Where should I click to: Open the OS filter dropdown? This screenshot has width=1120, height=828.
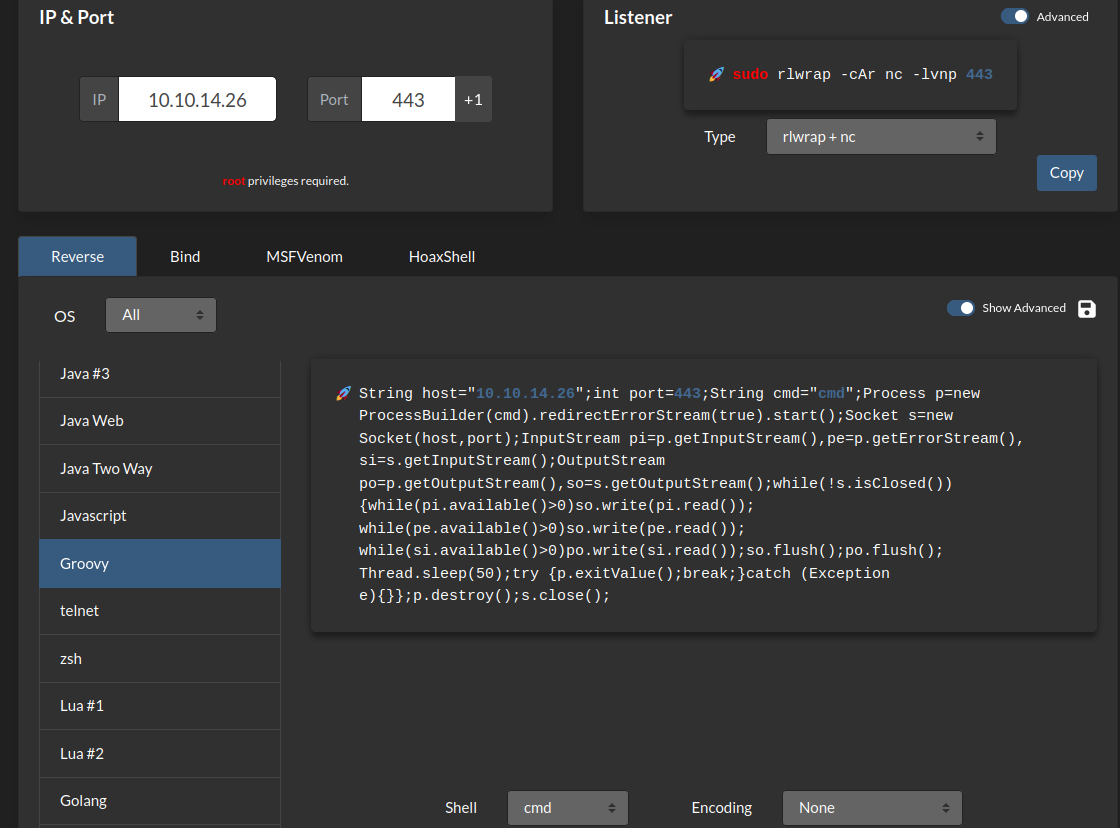[x=161, y=315]
